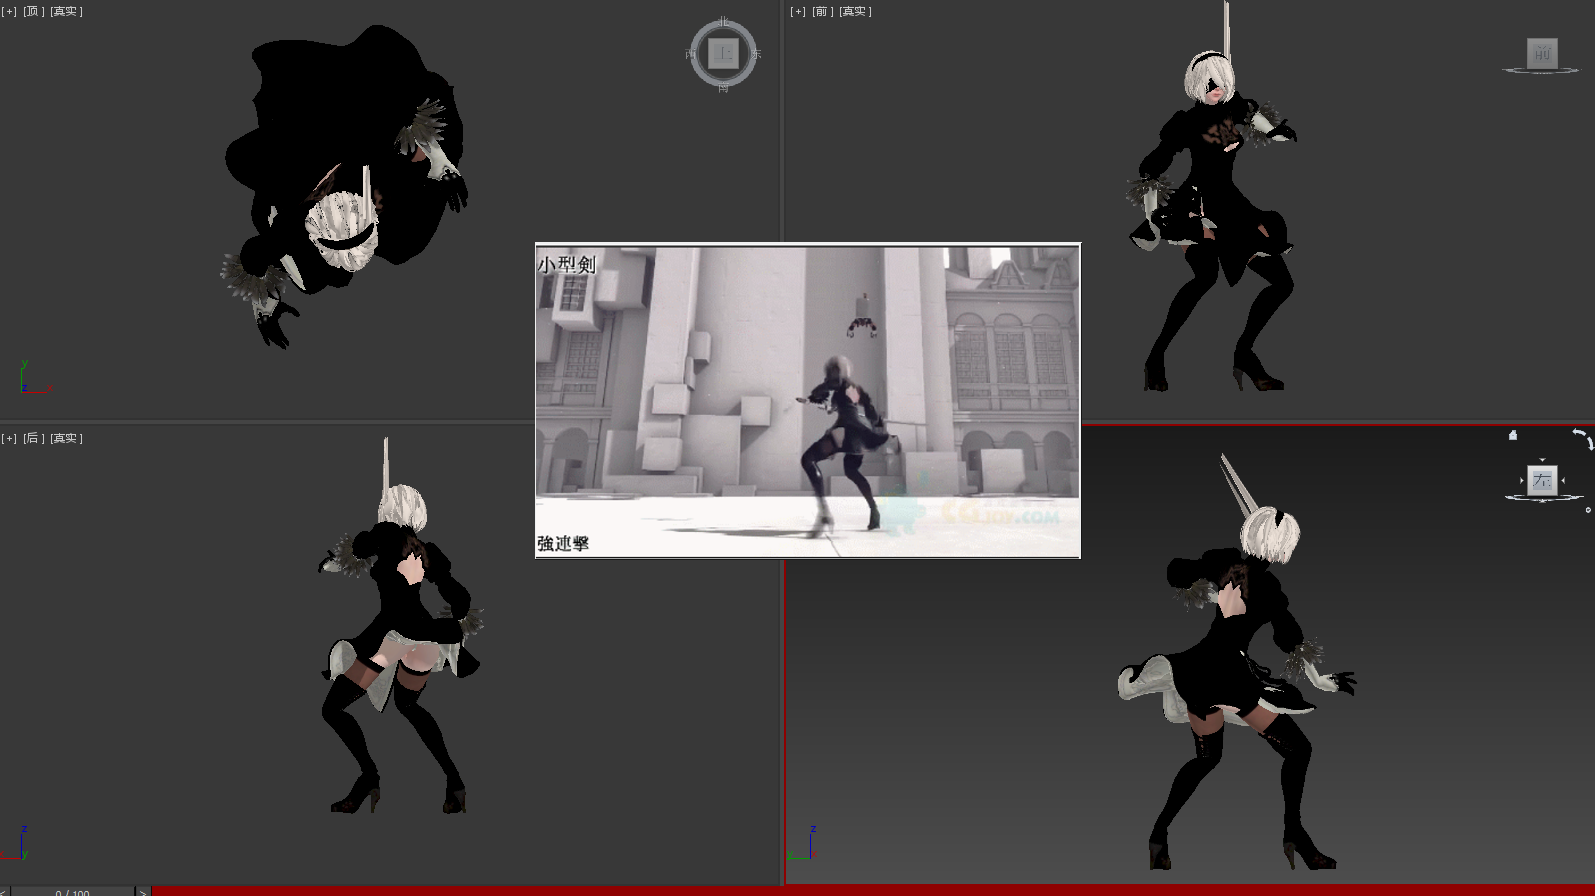
Task: Click the ViewCube rotate arrows in left viewport
Action: [x=1581, y=438]
